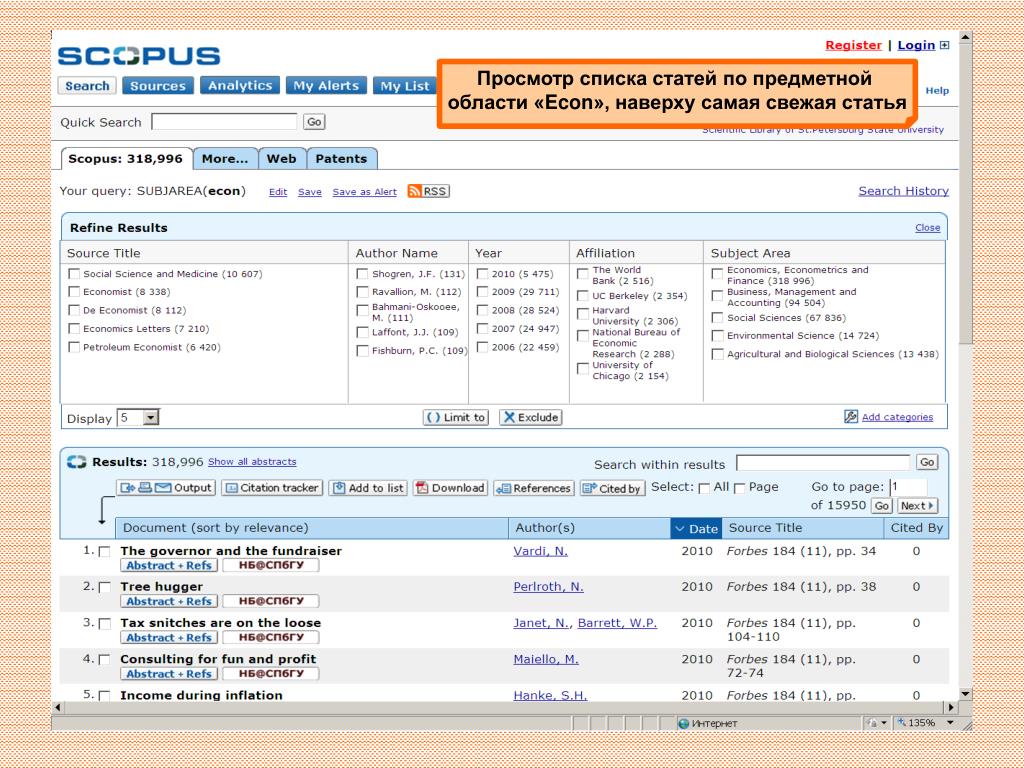Image resolution: width=1024 pixels, height=768 pixels.
Task: Click the References icon button
Action: point(534,488)
